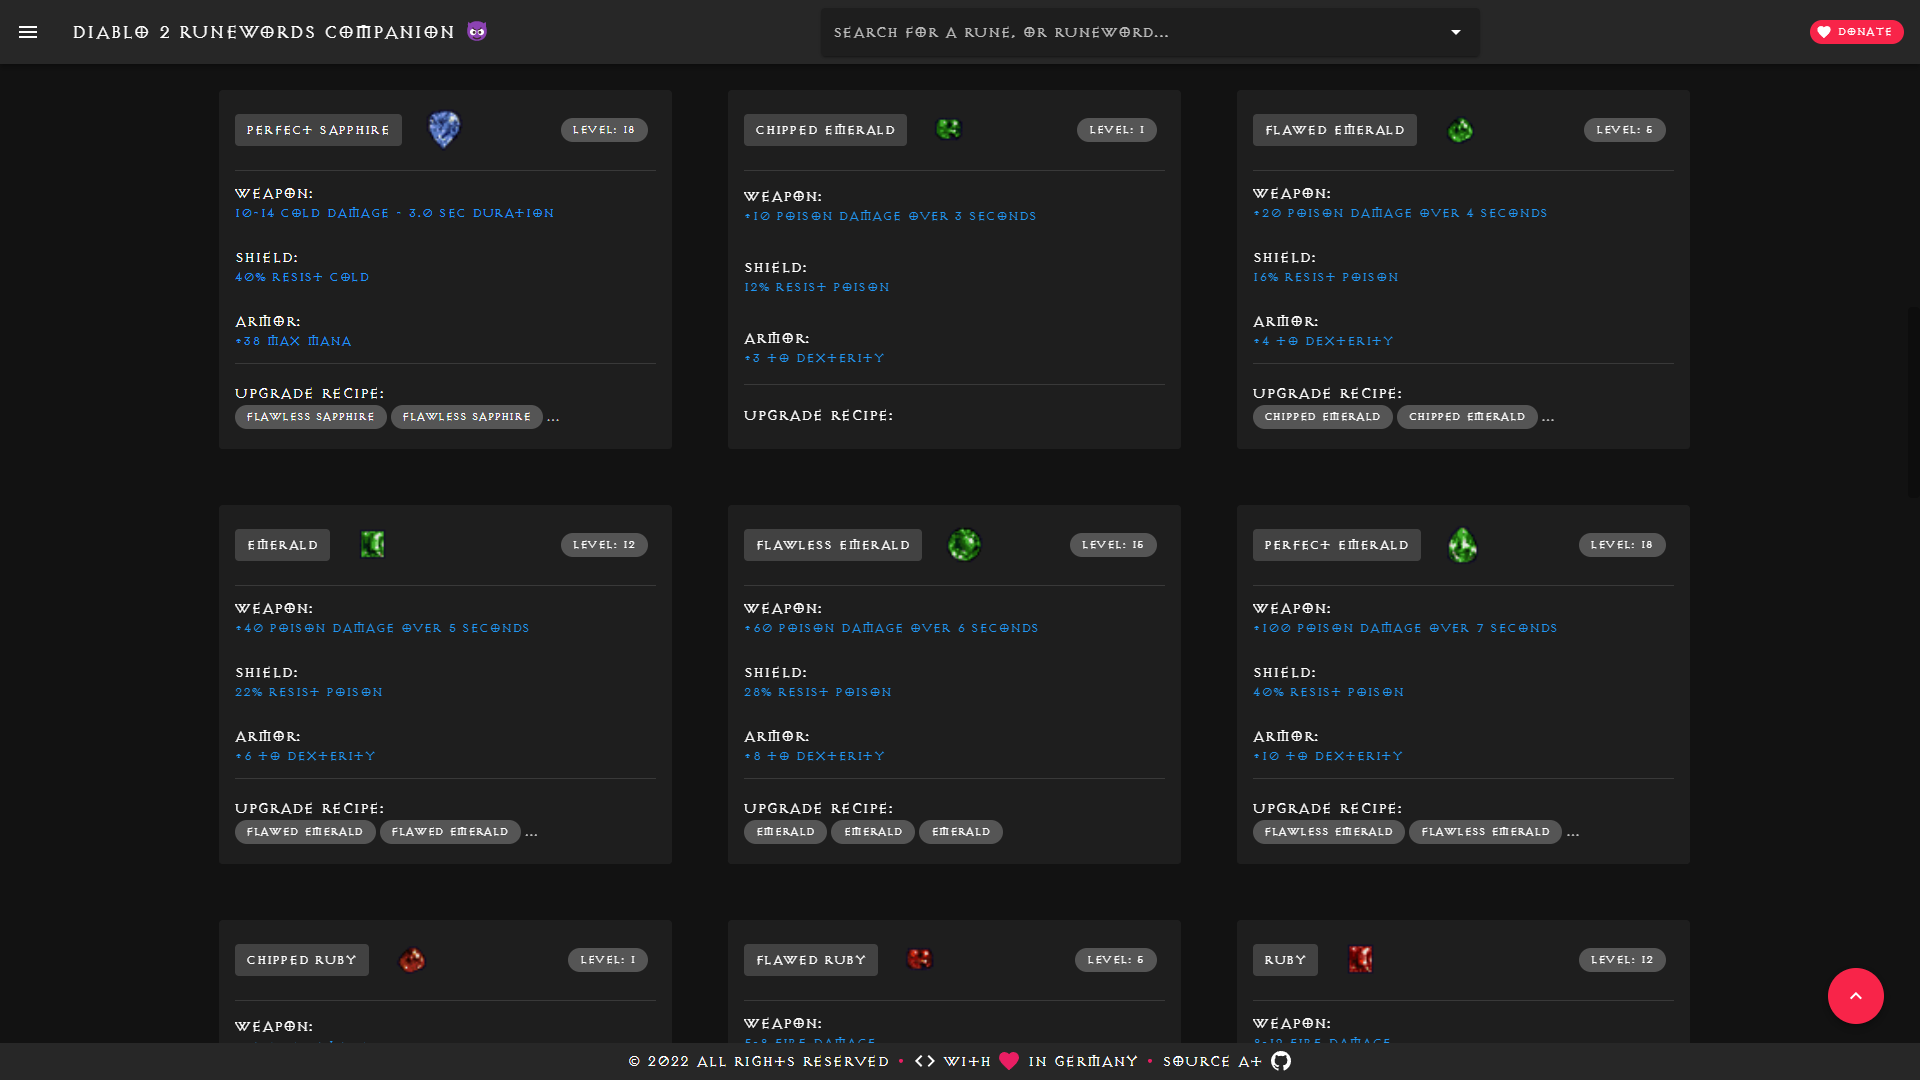Image resolution: width=1920 pixels, height=1080 pixels.
Task: Click the code brackets icon in footer
Action: pyautogui.click(x=925, y=1061)
